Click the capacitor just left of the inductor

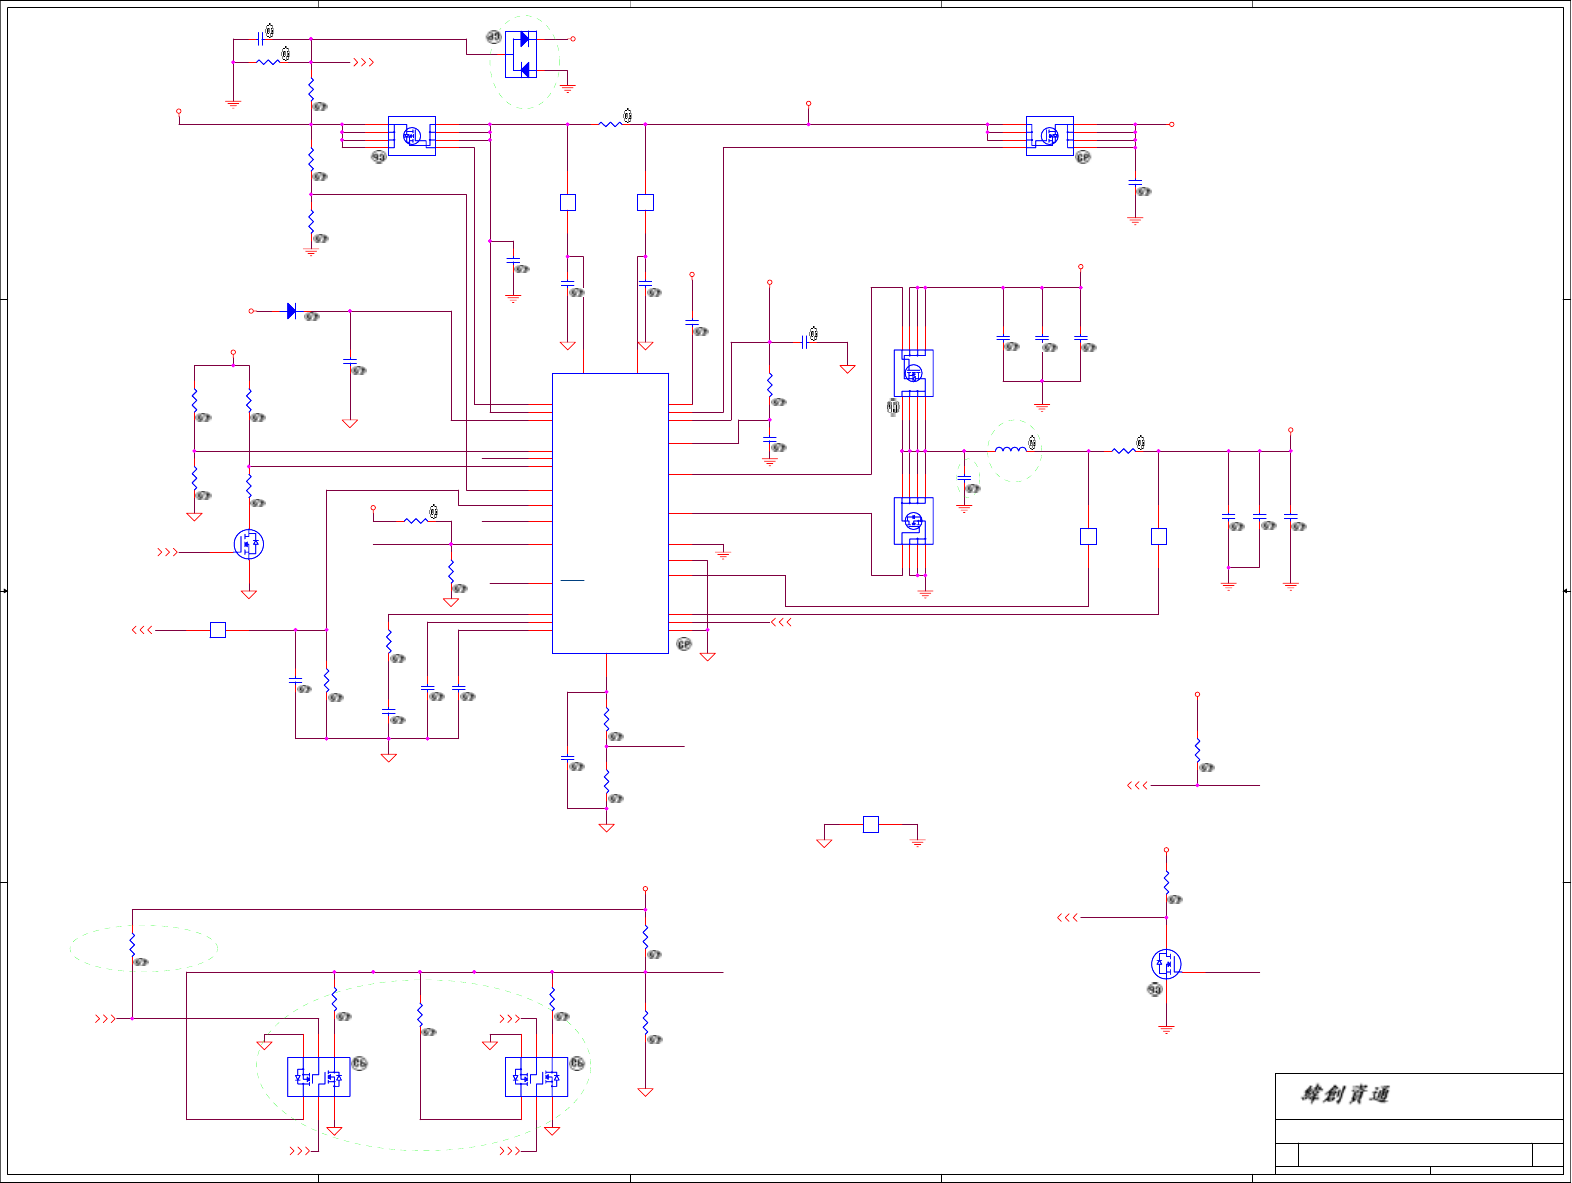click(x=964, y=477)
